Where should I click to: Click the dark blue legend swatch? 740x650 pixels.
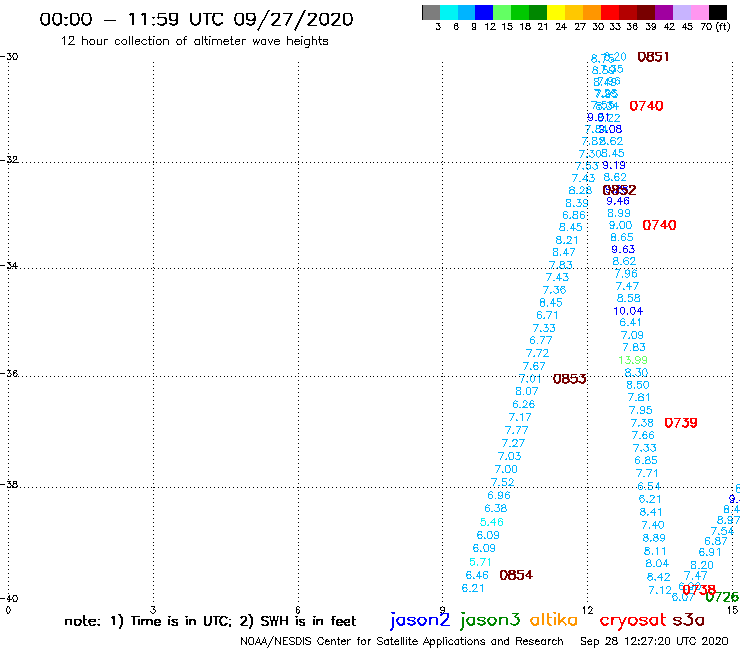[x=485, y=12]
